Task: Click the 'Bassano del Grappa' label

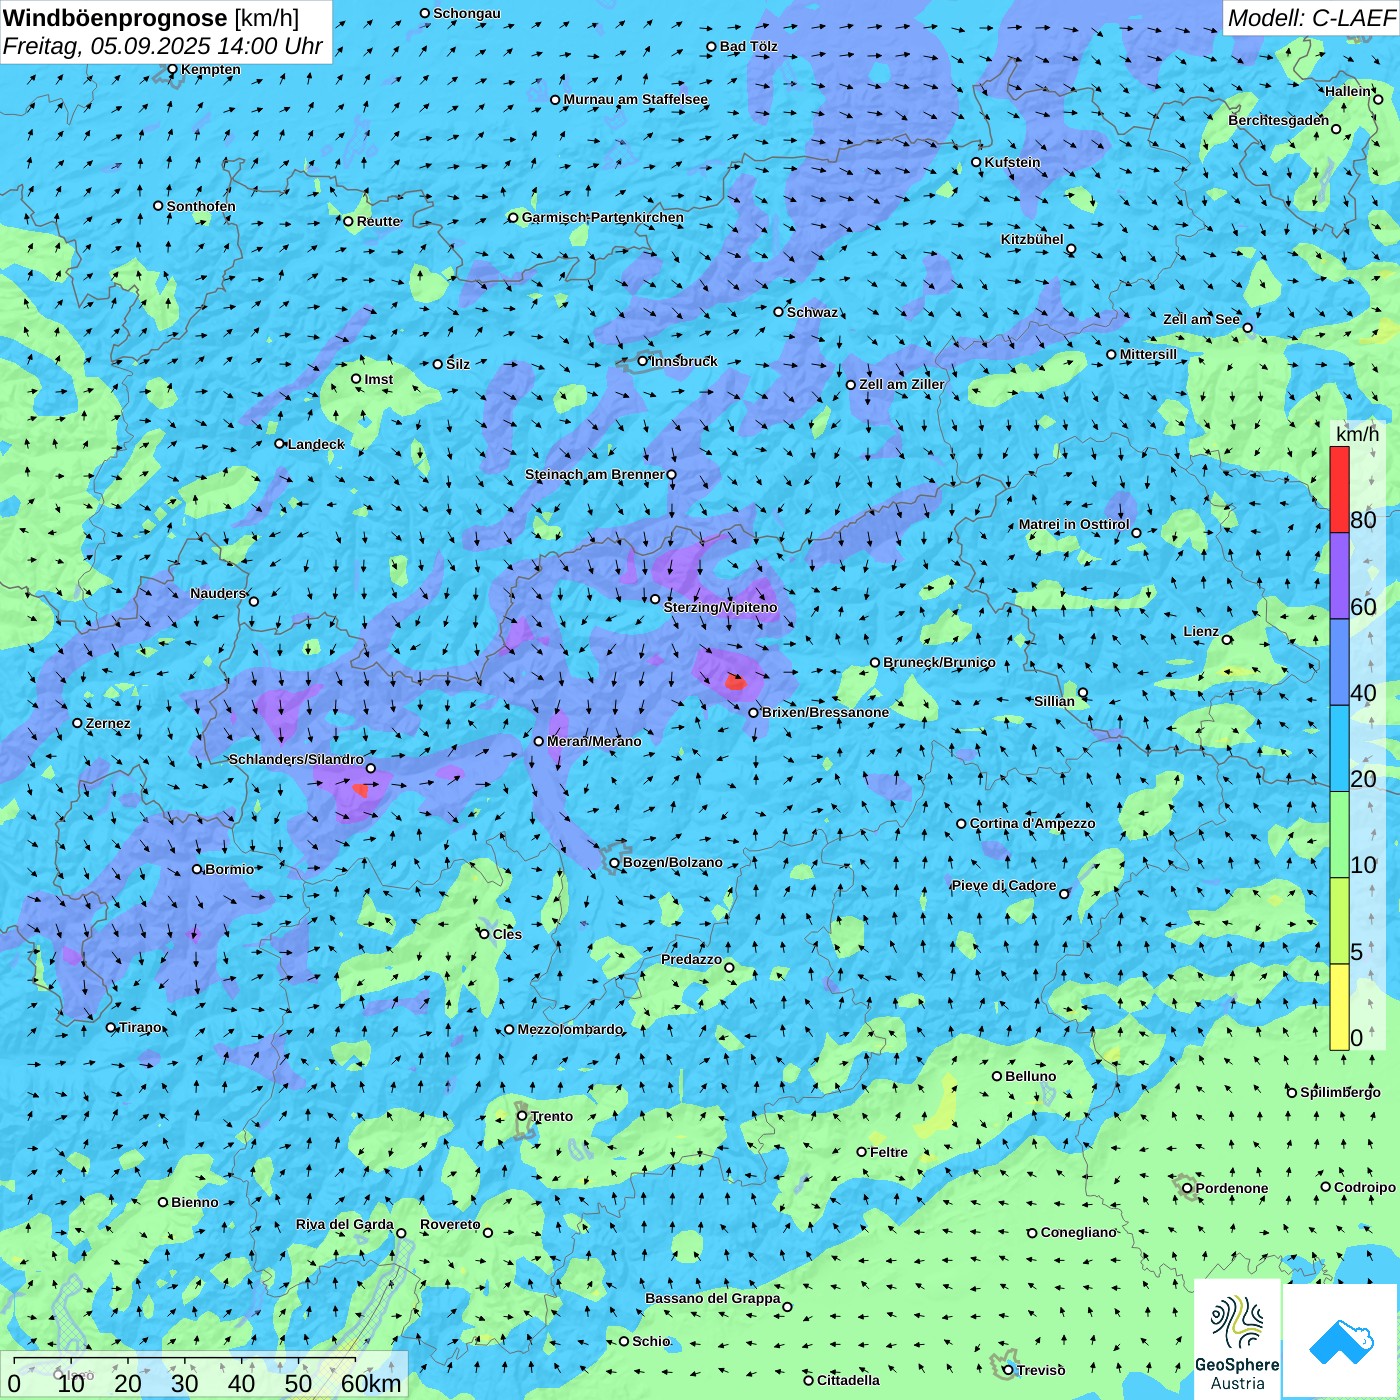Action: click(713, 1298)
